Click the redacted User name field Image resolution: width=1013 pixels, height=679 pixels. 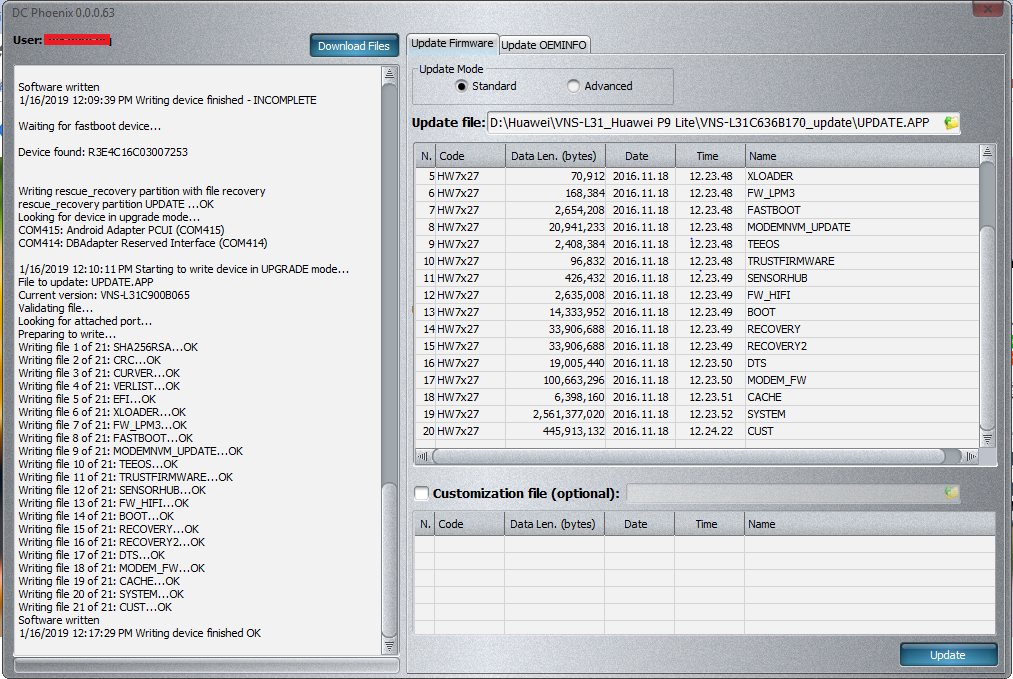(78, 40)
